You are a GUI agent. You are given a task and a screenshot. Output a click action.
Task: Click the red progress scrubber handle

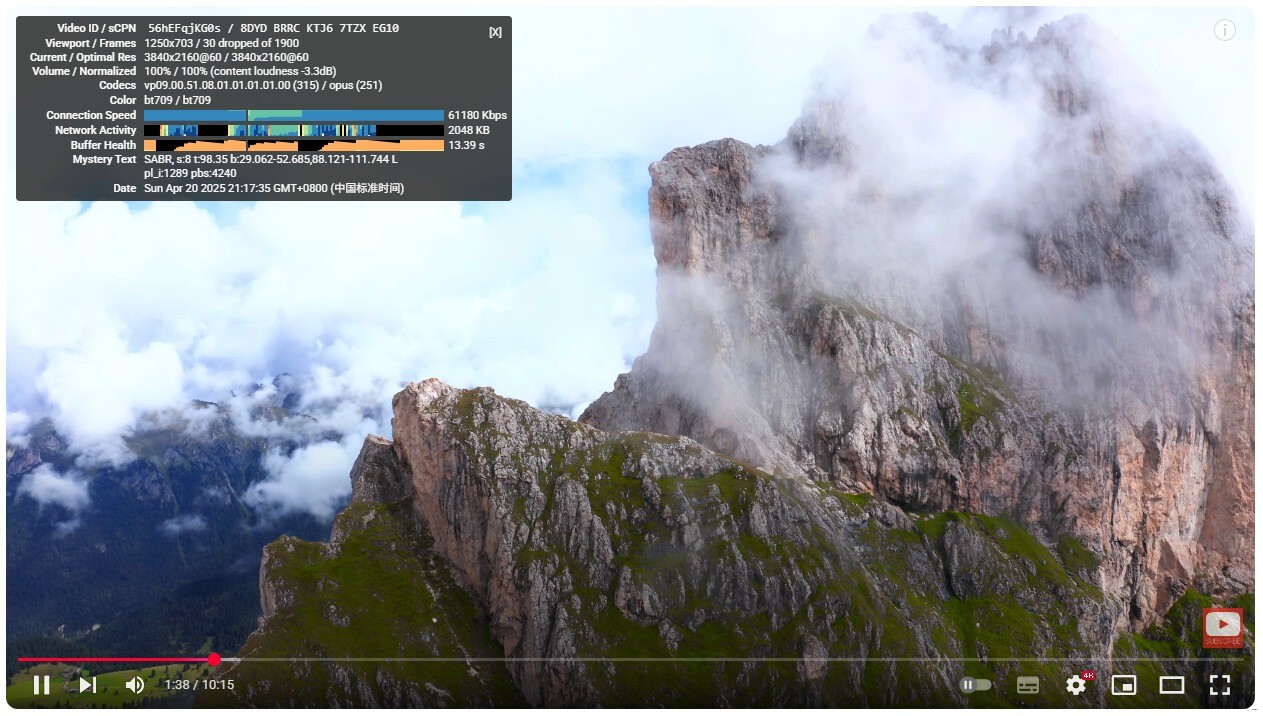tap(214, 659)
